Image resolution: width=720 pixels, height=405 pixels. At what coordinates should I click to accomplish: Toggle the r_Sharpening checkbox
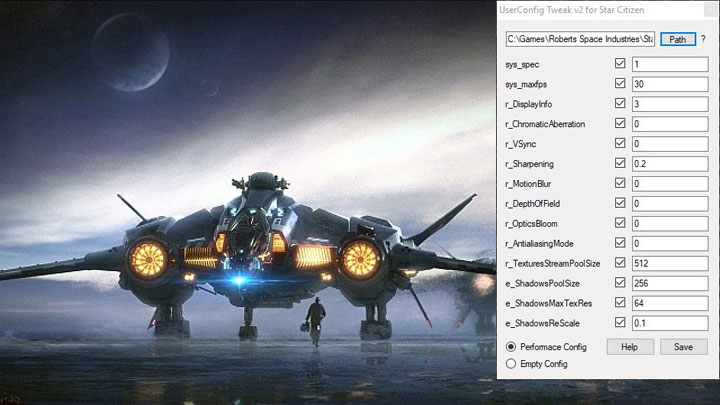coord(620,163)
